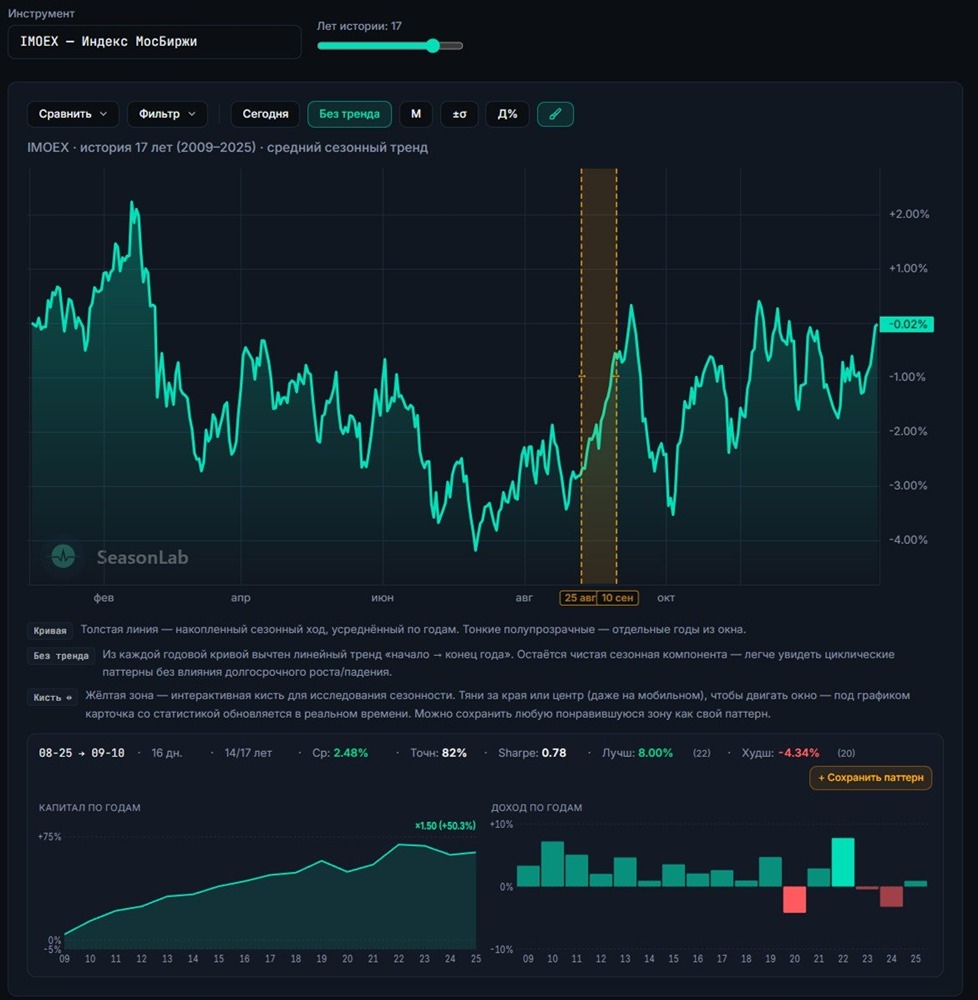Click the ×1.50 (+50.3%) capital label
Screen dimensions: 978x1000
pyautogui.click(x=445, y=825)
